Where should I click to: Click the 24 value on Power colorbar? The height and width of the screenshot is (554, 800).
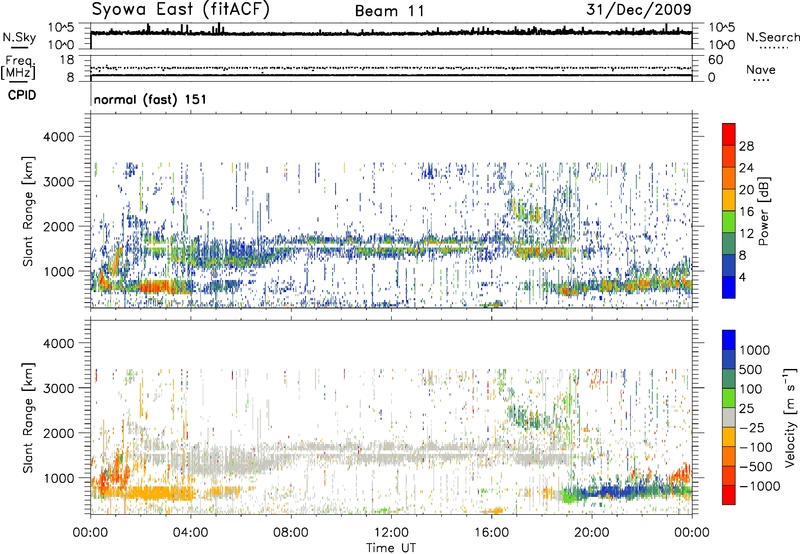746,168
